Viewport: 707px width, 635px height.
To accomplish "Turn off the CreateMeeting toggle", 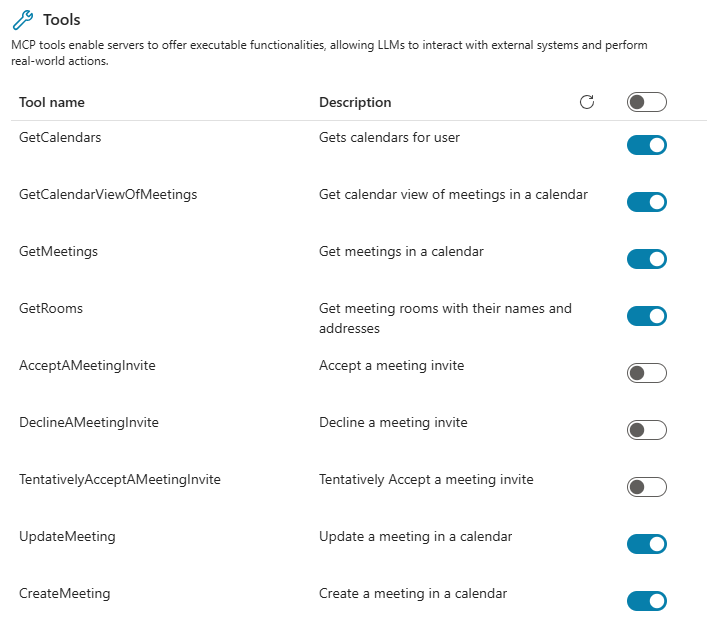I will pos(646,601).
